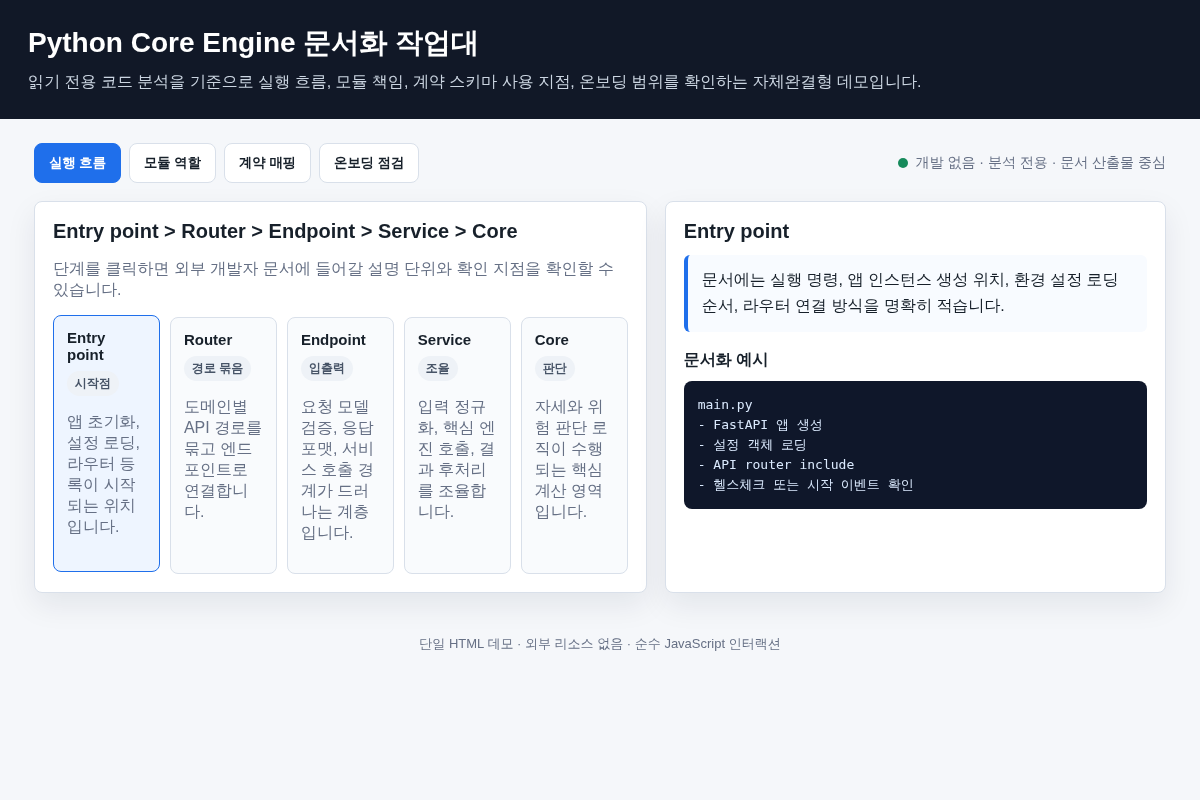Click the green status dot indicator
Image resolution: width=1200 pixels, height=800 pixels.
[x=903, y=163]
